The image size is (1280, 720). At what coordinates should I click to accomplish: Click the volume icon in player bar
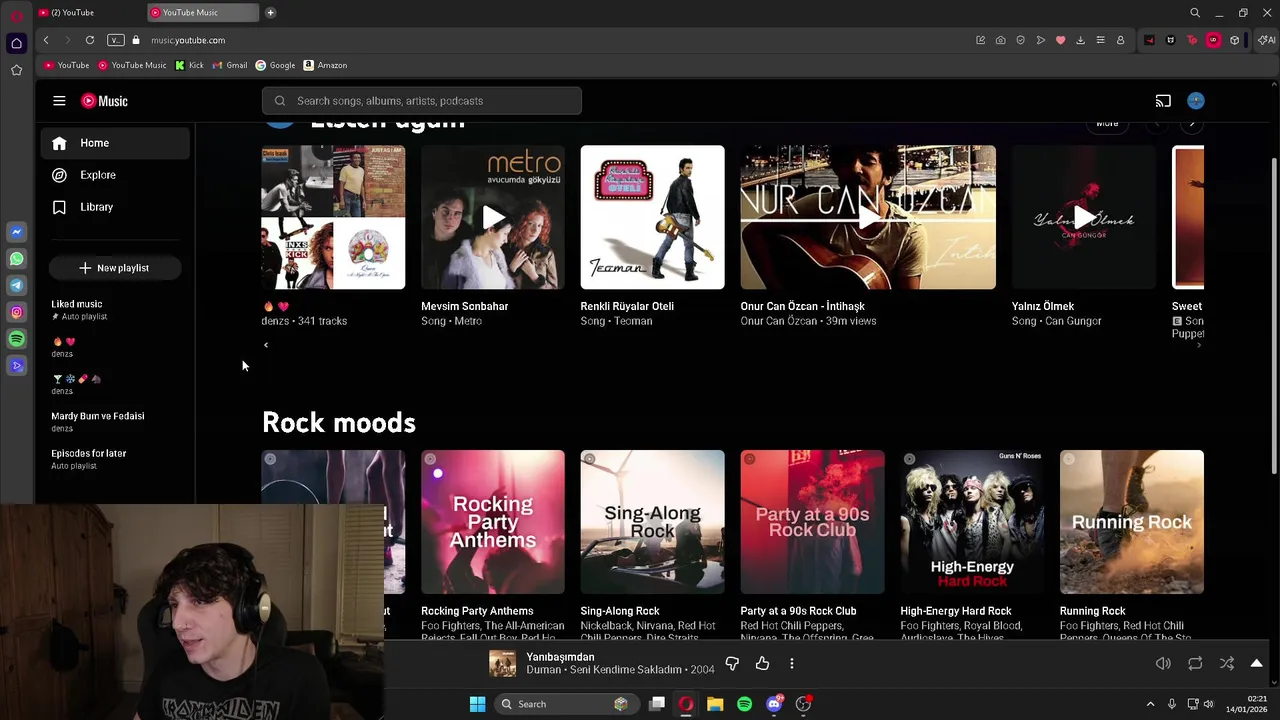pyautogui.click(x=1163, y=663)
